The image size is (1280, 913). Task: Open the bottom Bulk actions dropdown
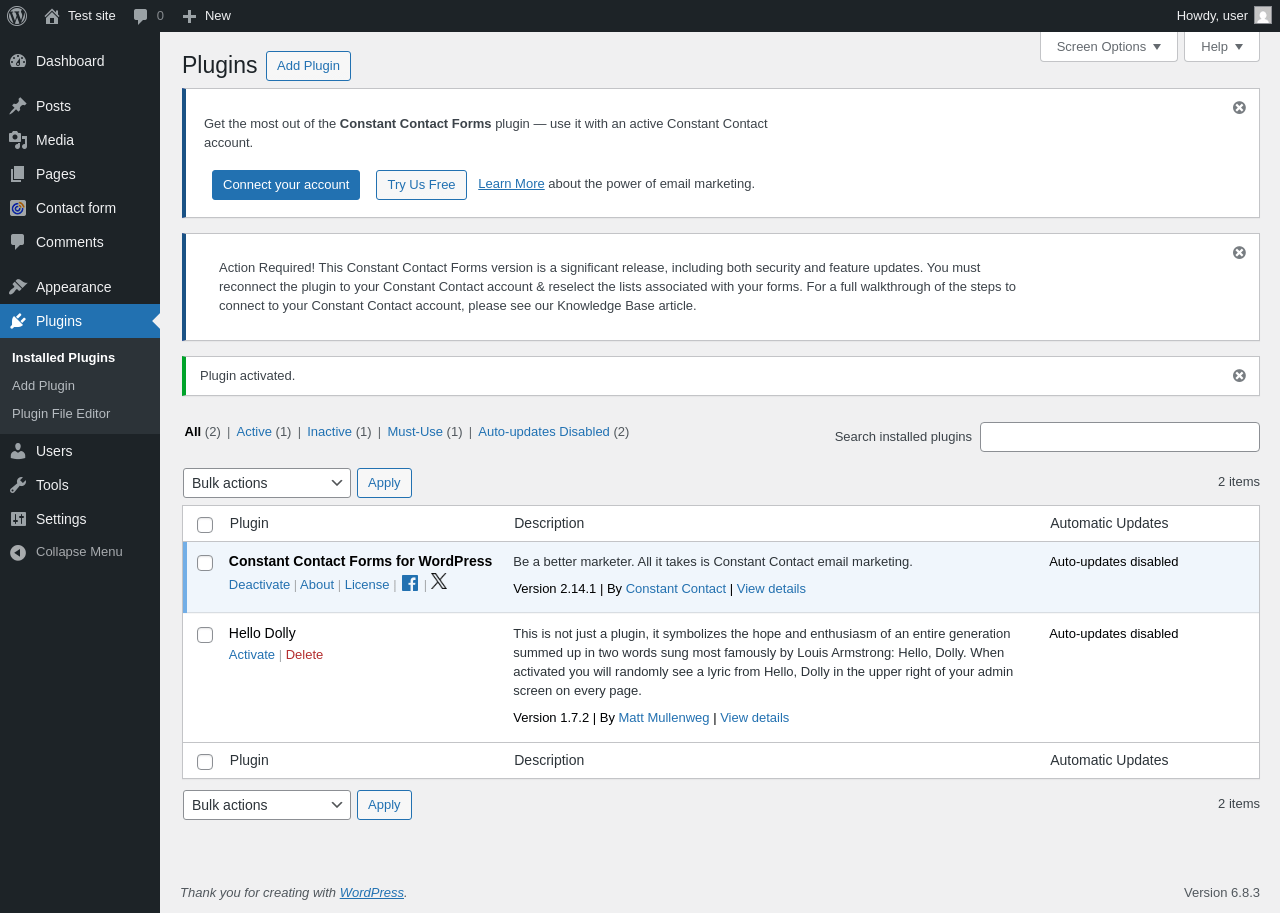[266, 805]
